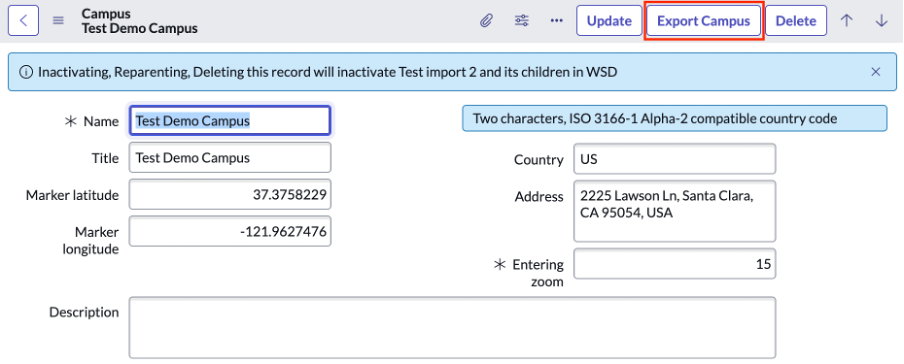Viewport: 904px width, 364px height.
Task: Open more options three-dot menu
Action: [556, 21]
